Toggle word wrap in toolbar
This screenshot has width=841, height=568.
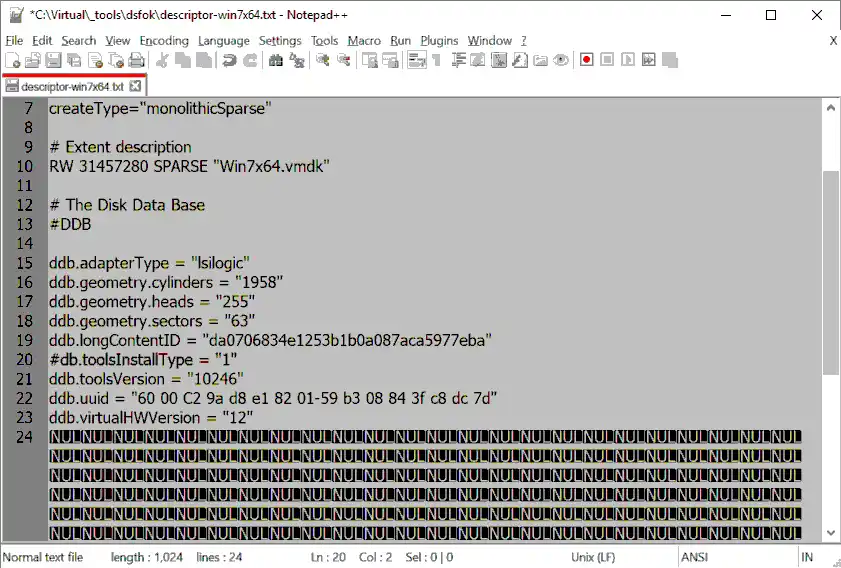pos(417,60)
